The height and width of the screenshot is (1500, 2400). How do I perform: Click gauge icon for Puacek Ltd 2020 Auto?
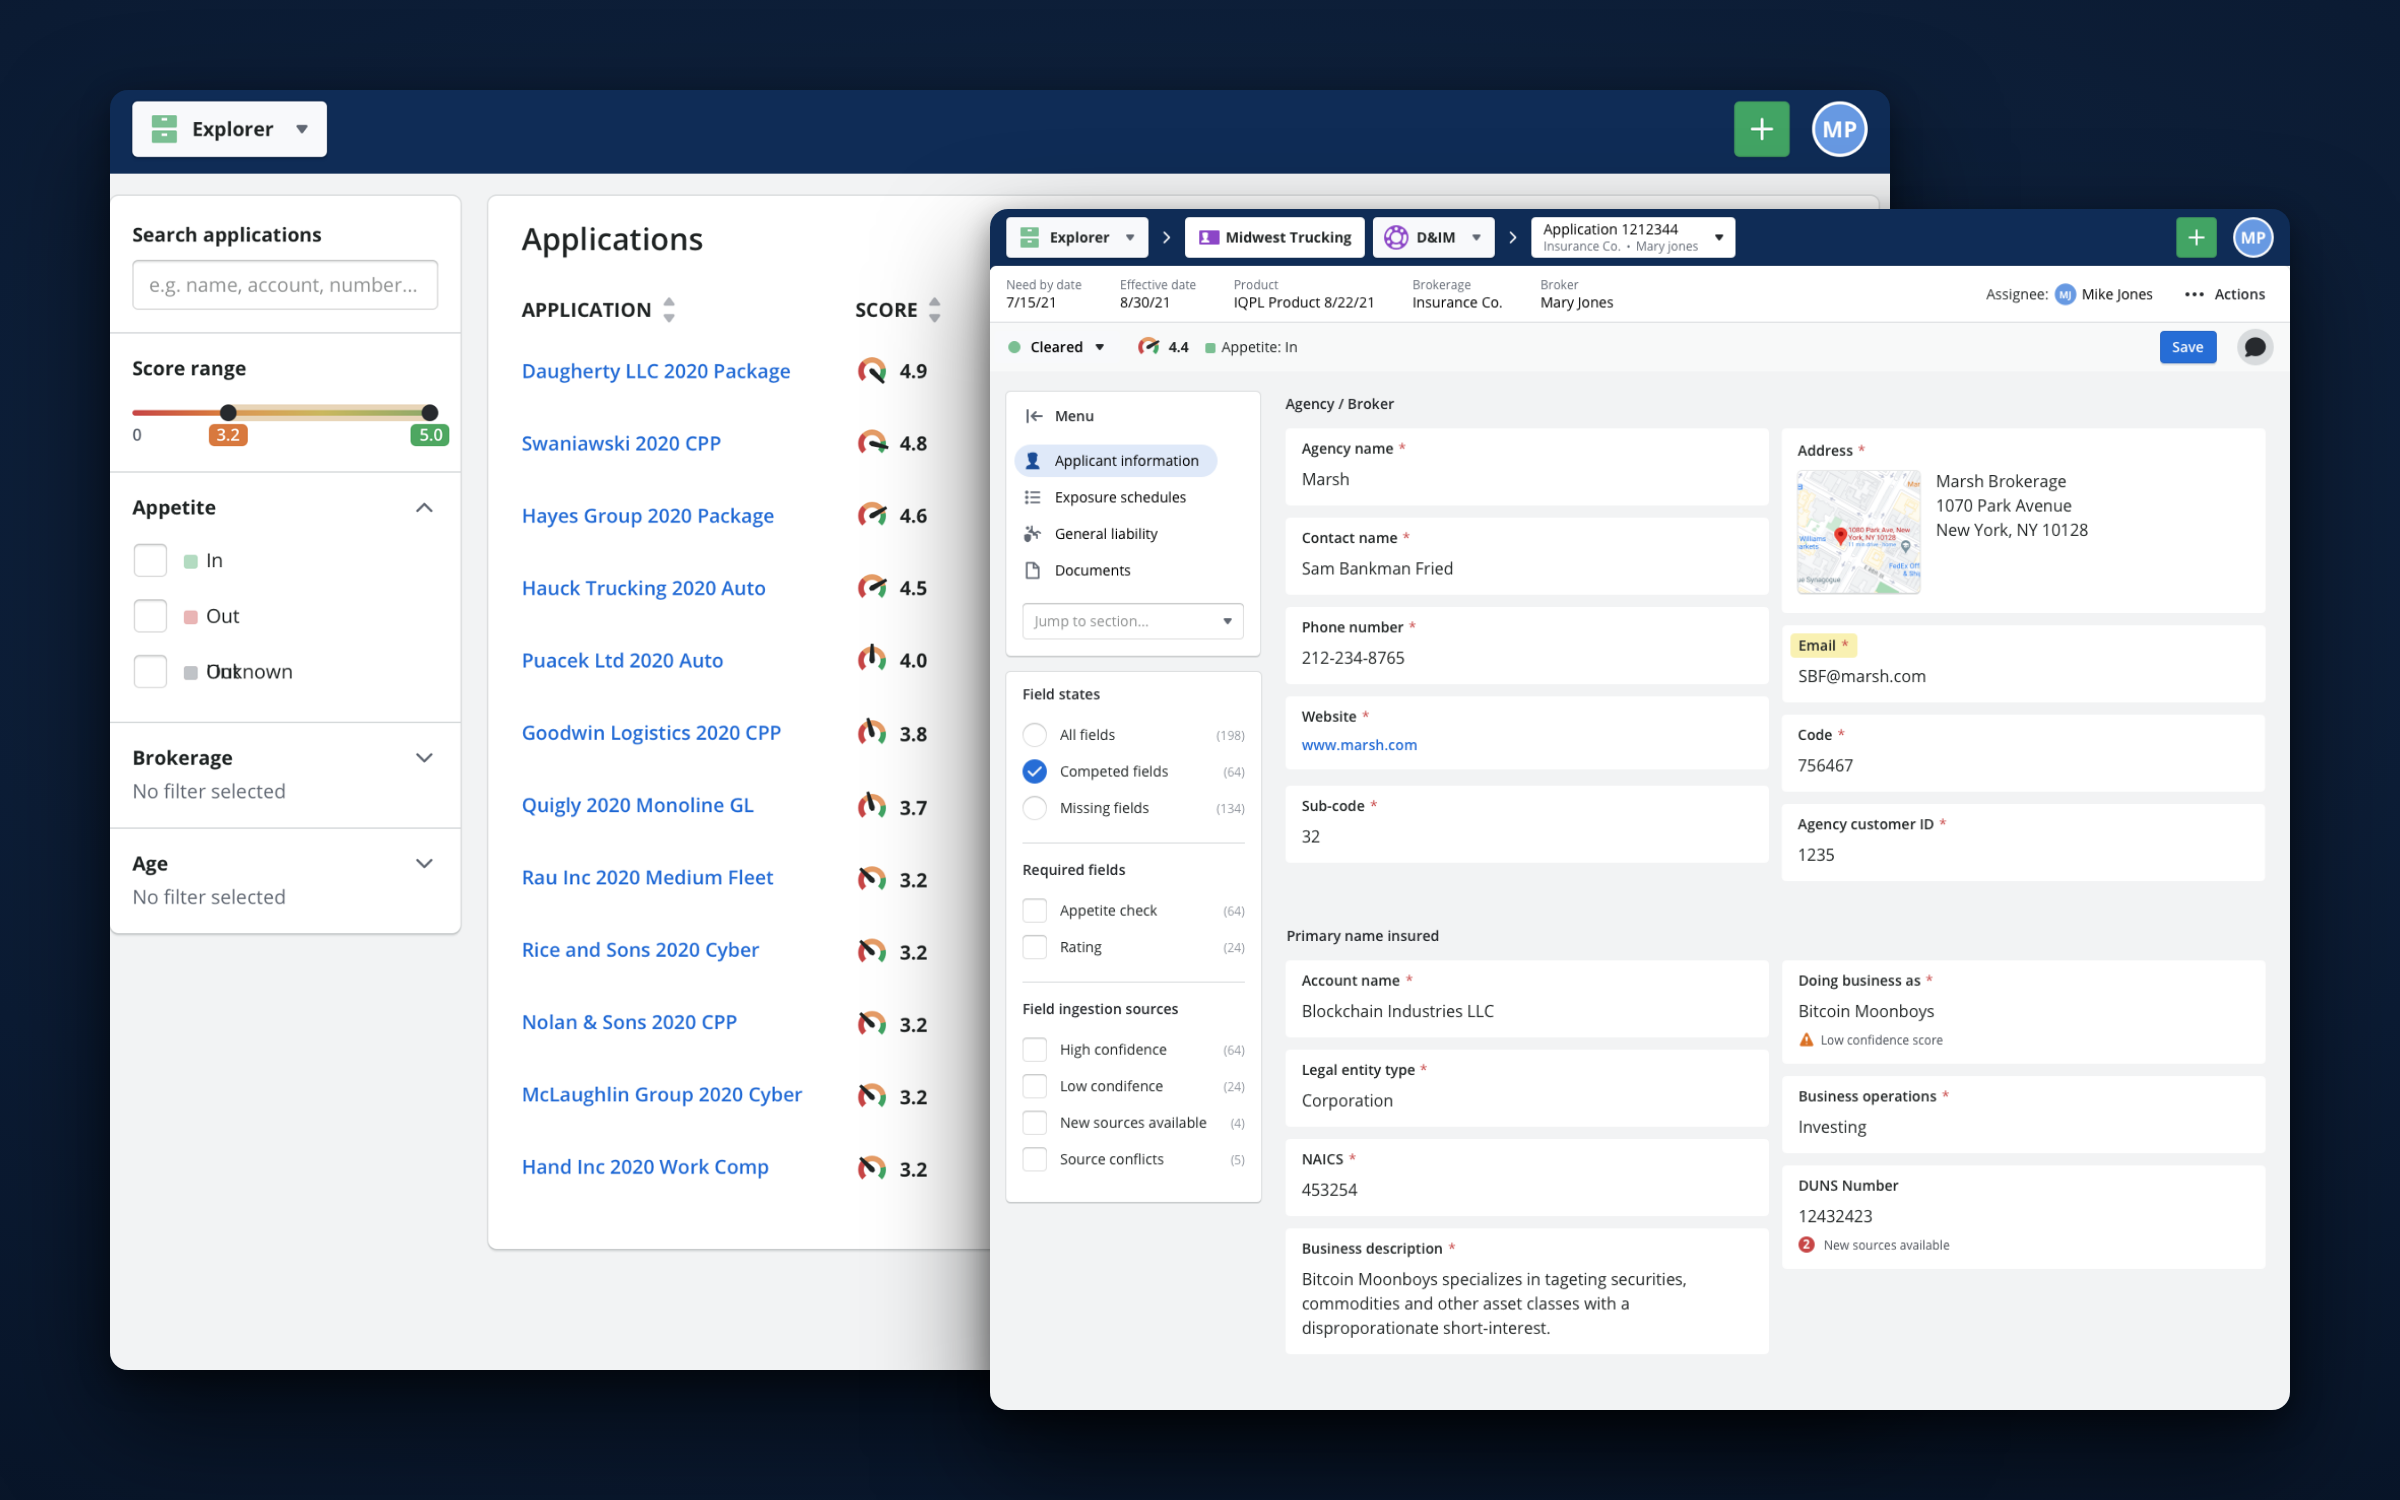(x=872, y=659)
